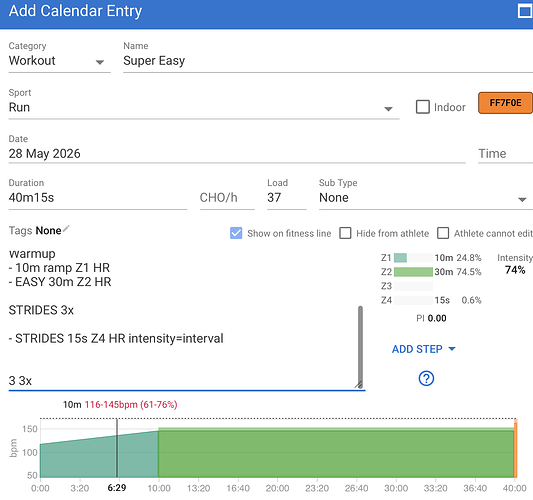Screen dimensions: 533x500
Task: Click the green Z2 segment in chart
Action: coord(336,453)
